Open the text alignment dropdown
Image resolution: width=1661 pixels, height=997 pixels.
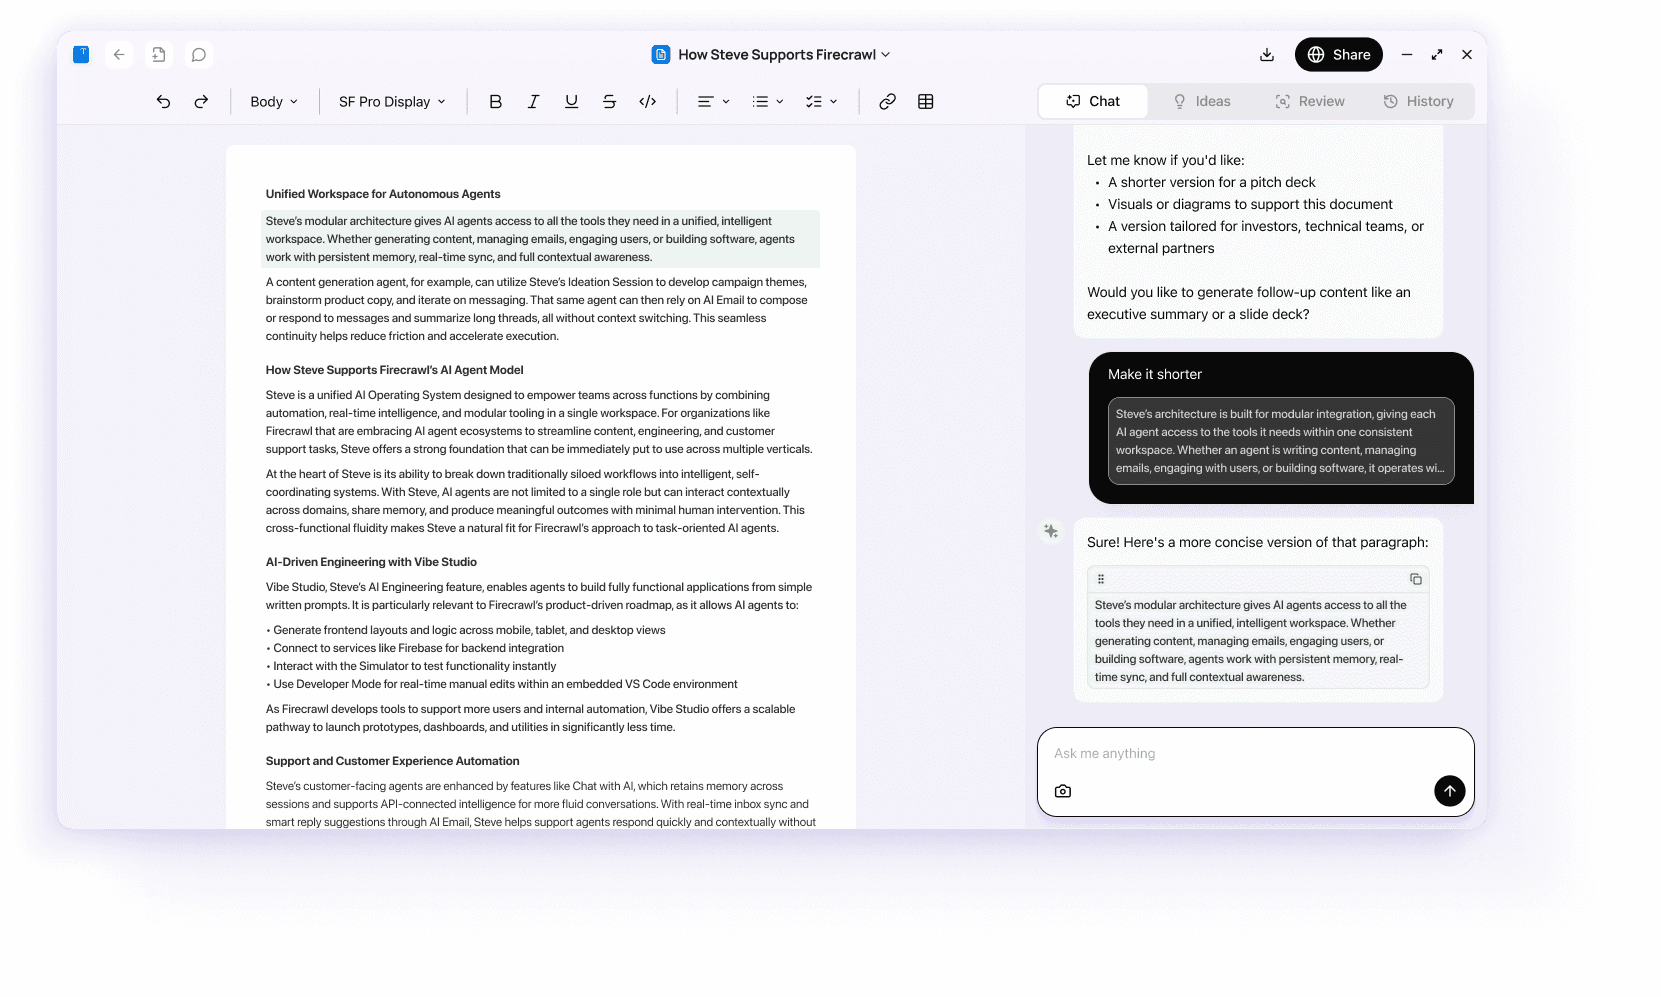[713, 101]
